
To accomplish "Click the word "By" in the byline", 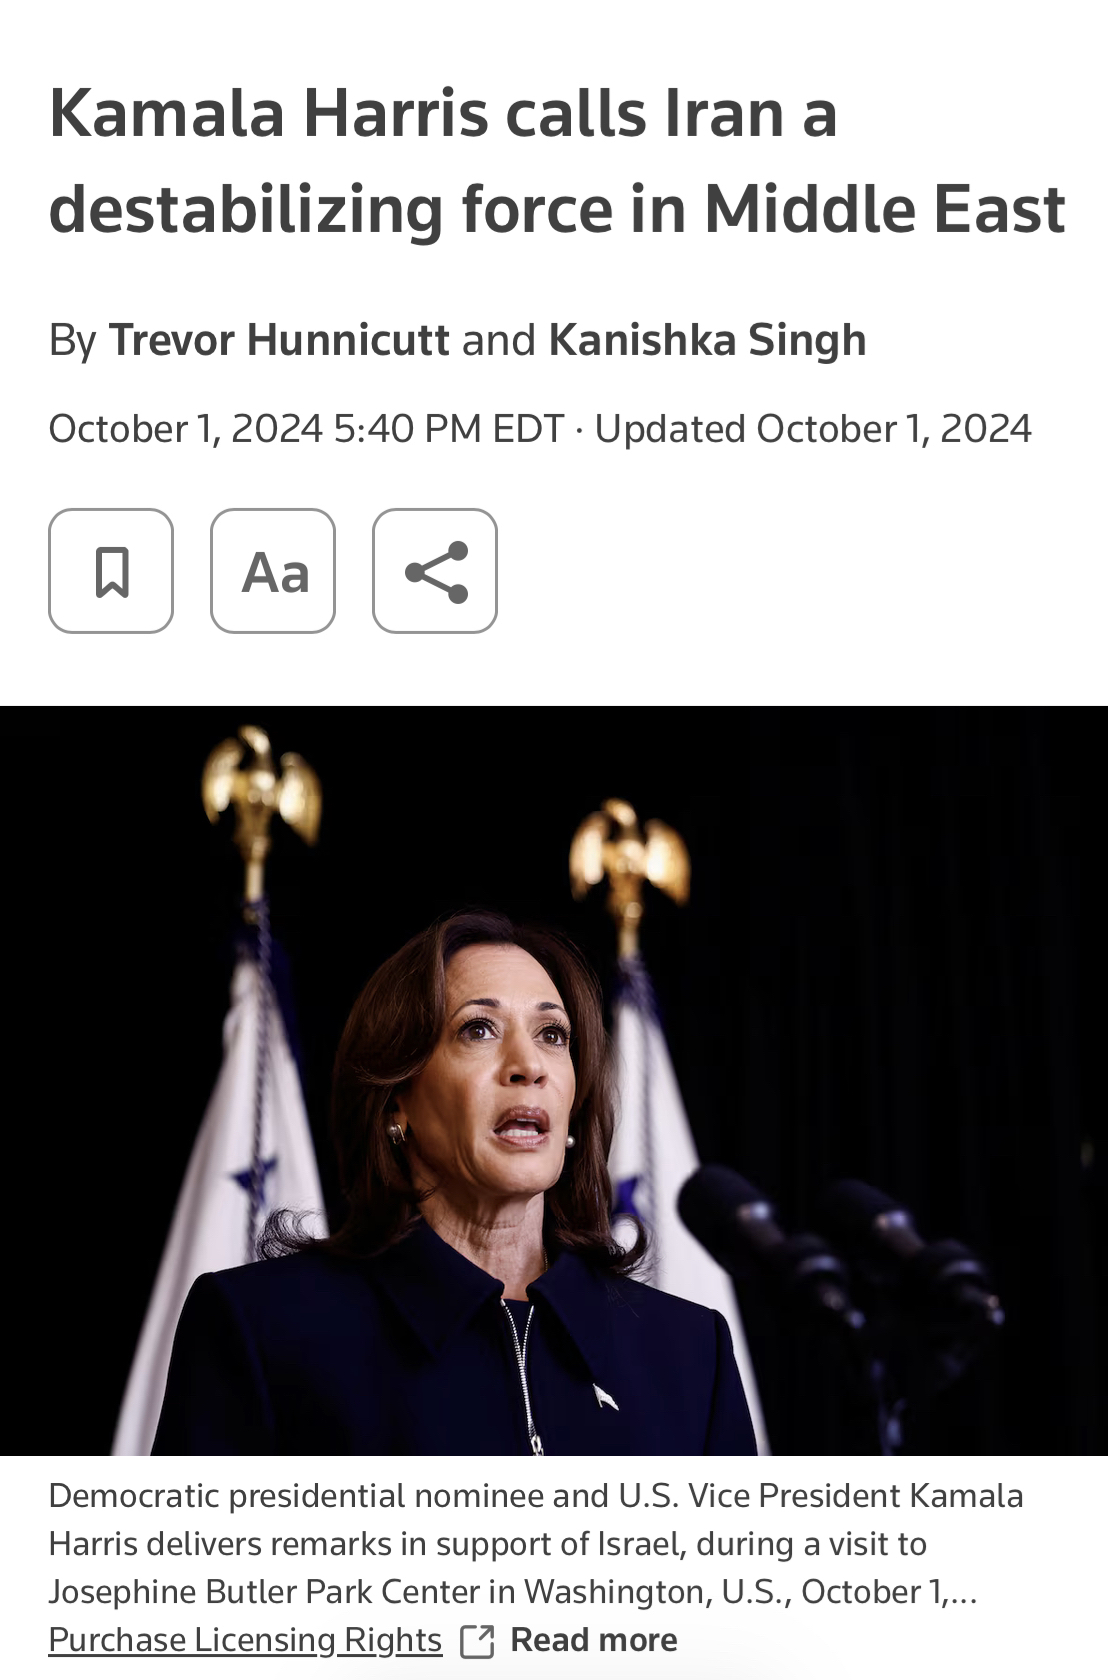I will point(72,341).
